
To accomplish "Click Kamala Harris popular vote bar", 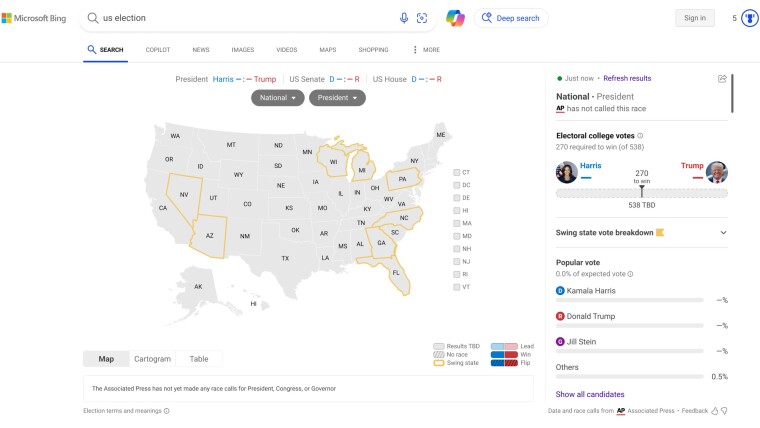I will coord(630,301).
